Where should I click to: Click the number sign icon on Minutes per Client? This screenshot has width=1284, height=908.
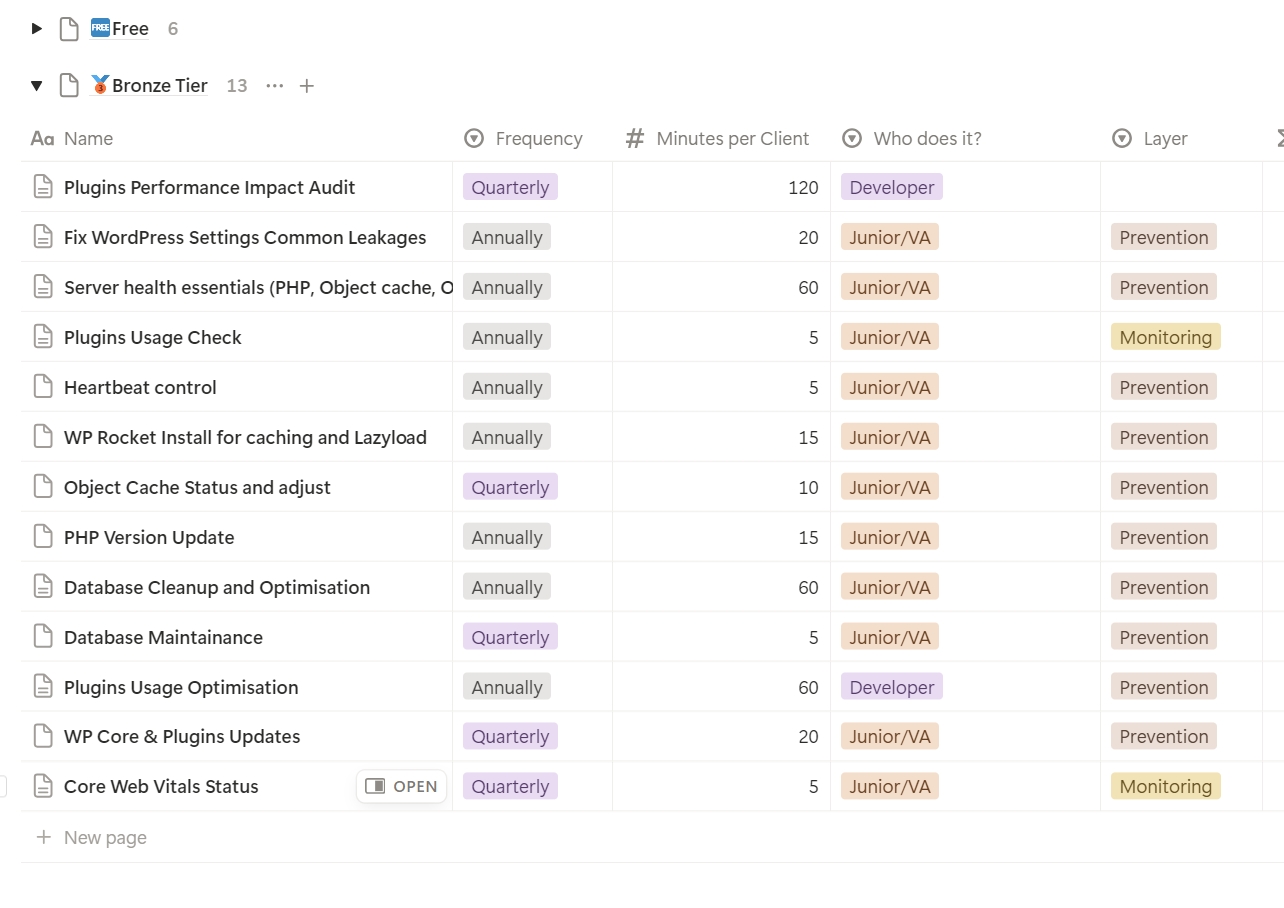click(x=635, y=138)
